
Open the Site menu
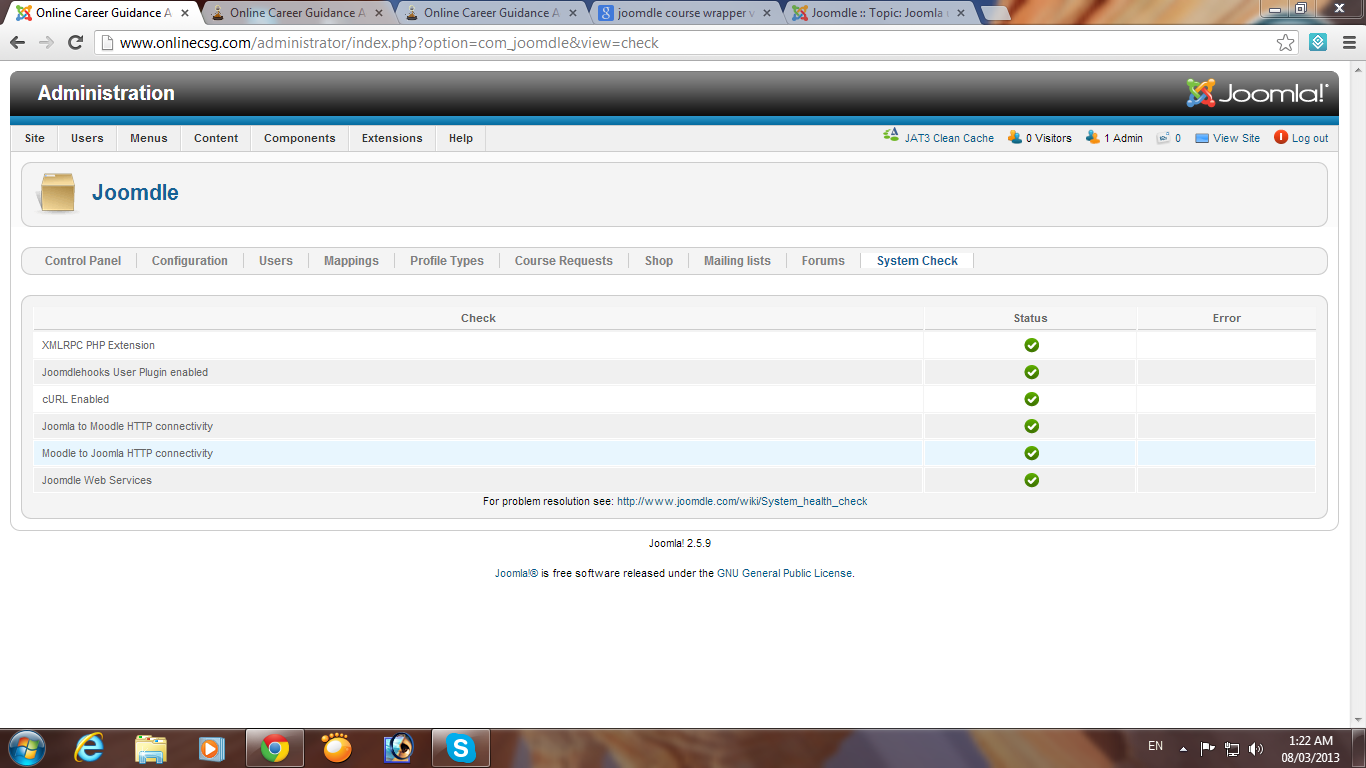tap(35, 138)
